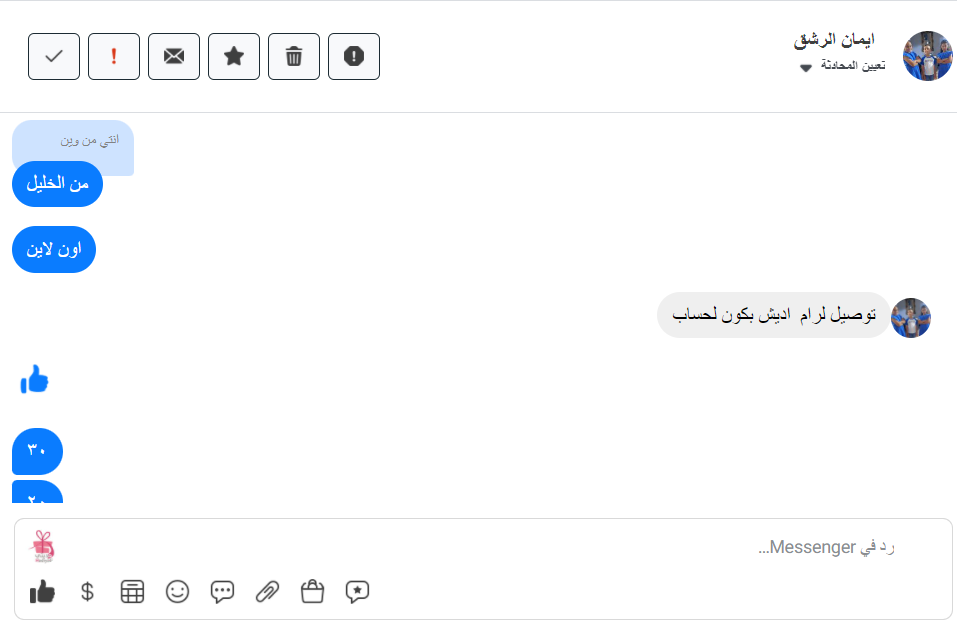Delete conversation using trash icon

(x=294, y=56)
